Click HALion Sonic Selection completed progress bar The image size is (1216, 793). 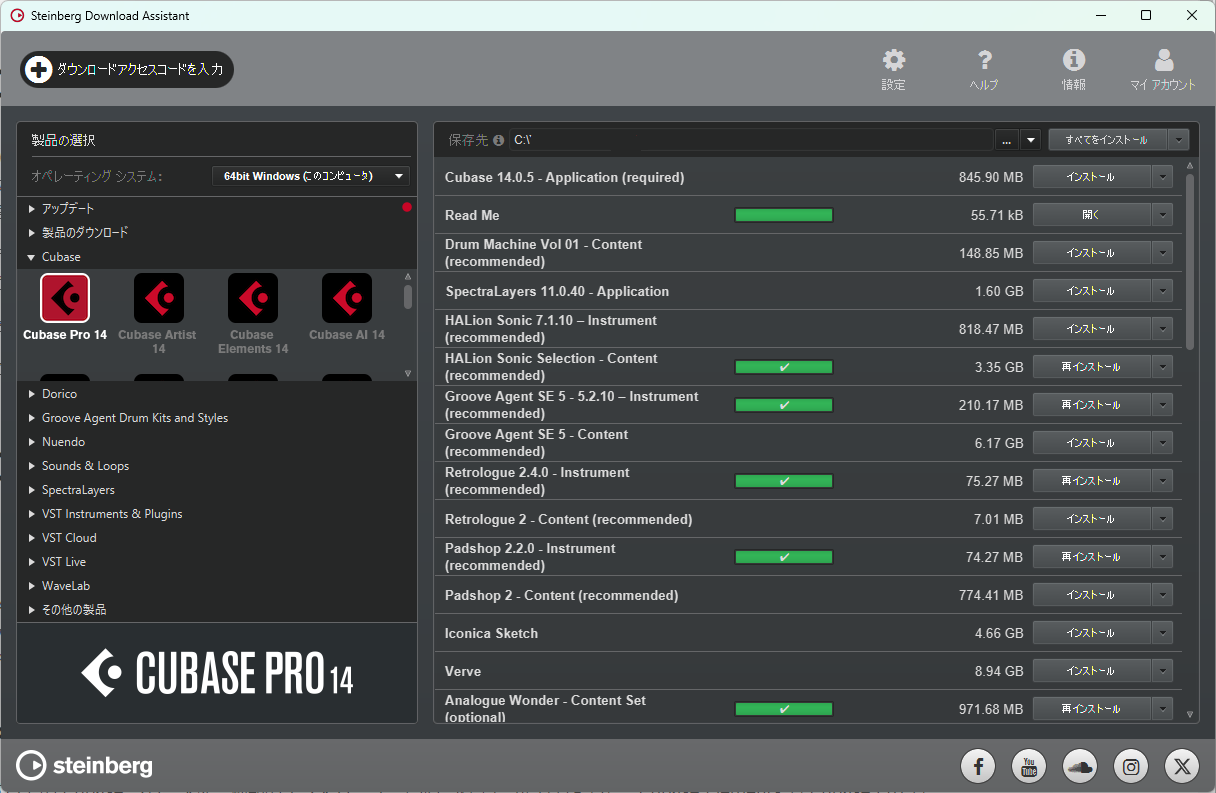784,367
